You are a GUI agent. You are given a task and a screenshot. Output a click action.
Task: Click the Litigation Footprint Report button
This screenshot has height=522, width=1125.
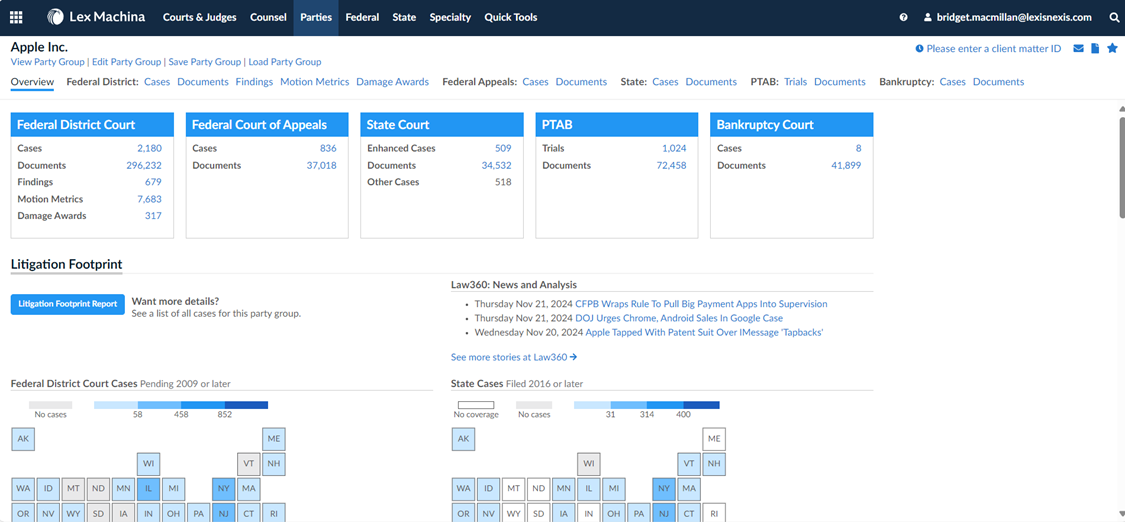click(x=67, y=304)
